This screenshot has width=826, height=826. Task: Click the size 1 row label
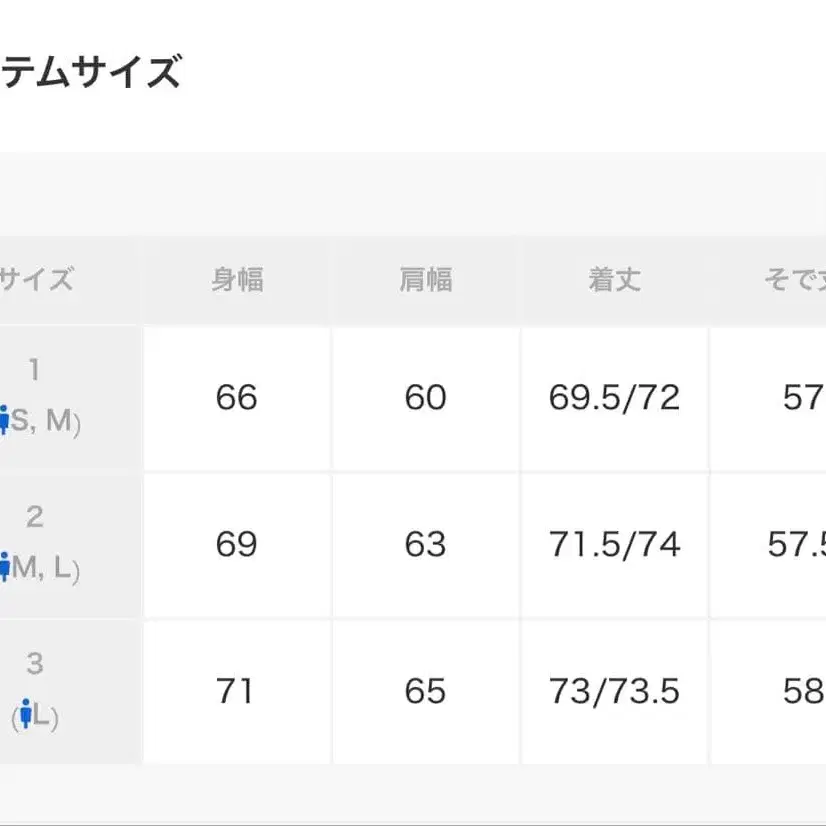(x=35, y=371)
